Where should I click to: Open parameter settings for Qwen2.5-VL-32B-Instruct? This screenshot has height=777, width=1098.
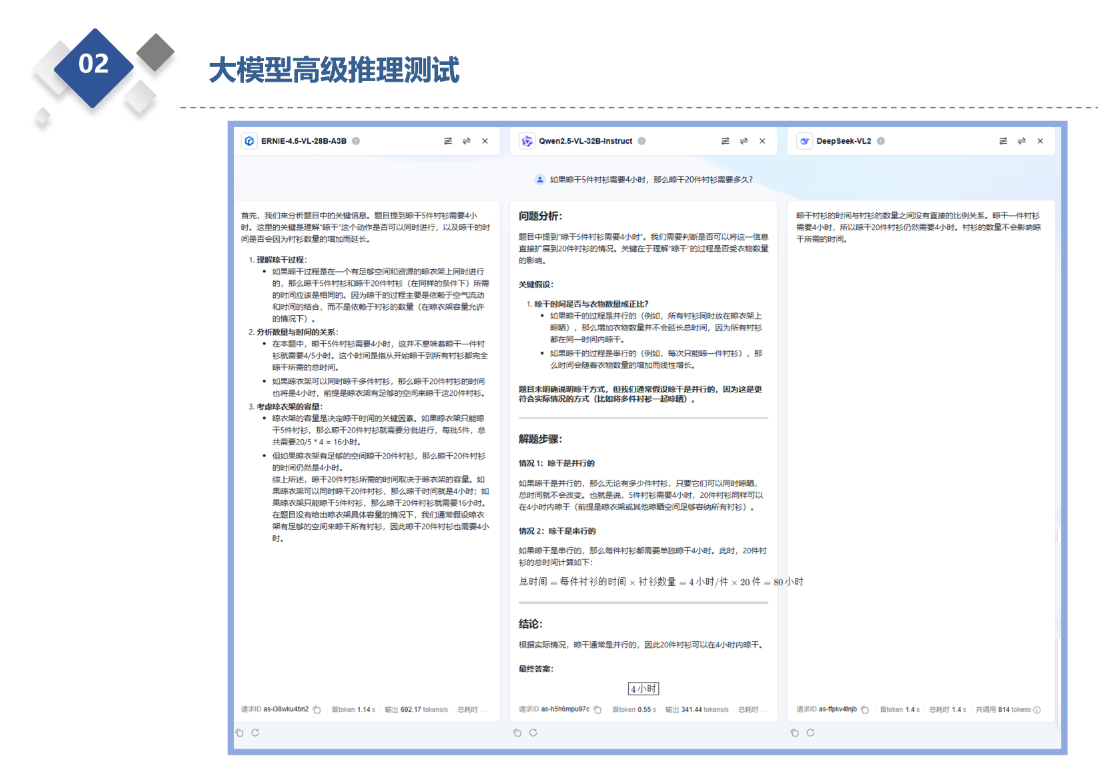click(726, 142)
